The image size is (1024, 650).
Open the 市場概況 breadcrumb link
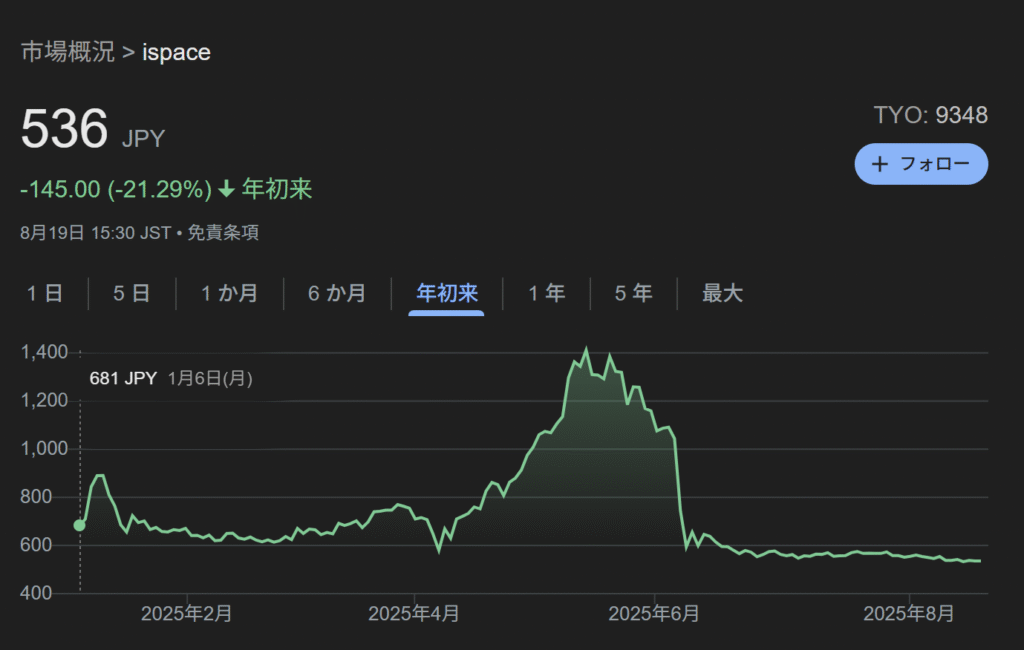click(x=68, y=52)
